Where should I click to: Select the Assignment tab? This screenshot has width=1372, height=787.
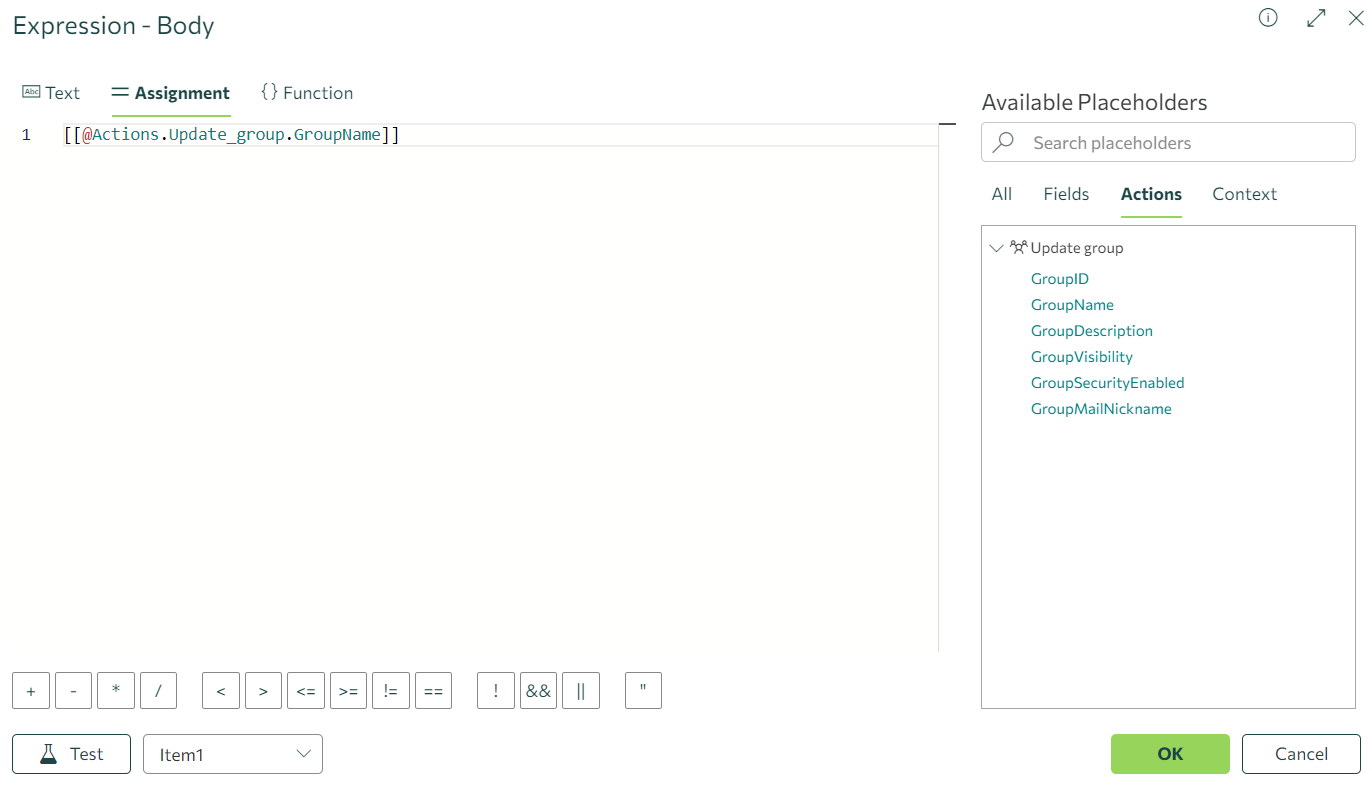point(171,93)
